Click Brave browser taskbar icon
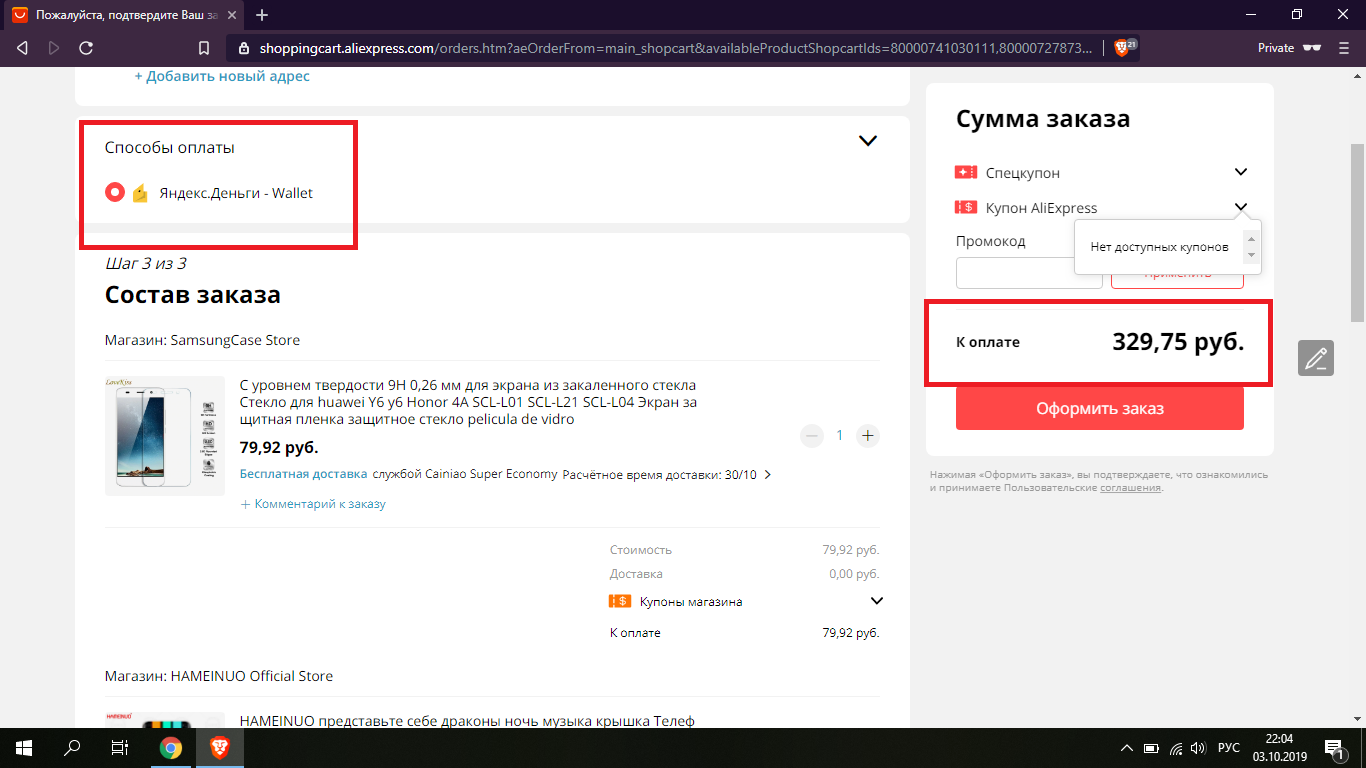 pos(219,747)
